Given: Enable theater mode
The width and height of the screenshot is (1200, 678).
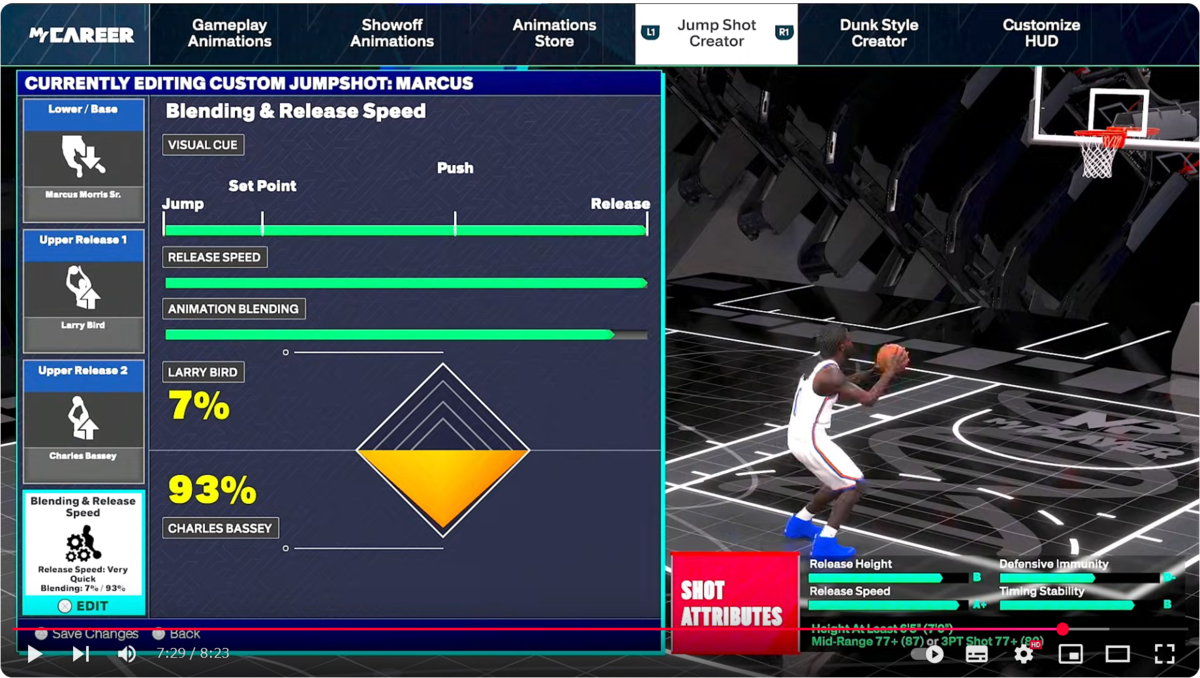Looking at the screenshot, I should click(x=1117, y=654).
